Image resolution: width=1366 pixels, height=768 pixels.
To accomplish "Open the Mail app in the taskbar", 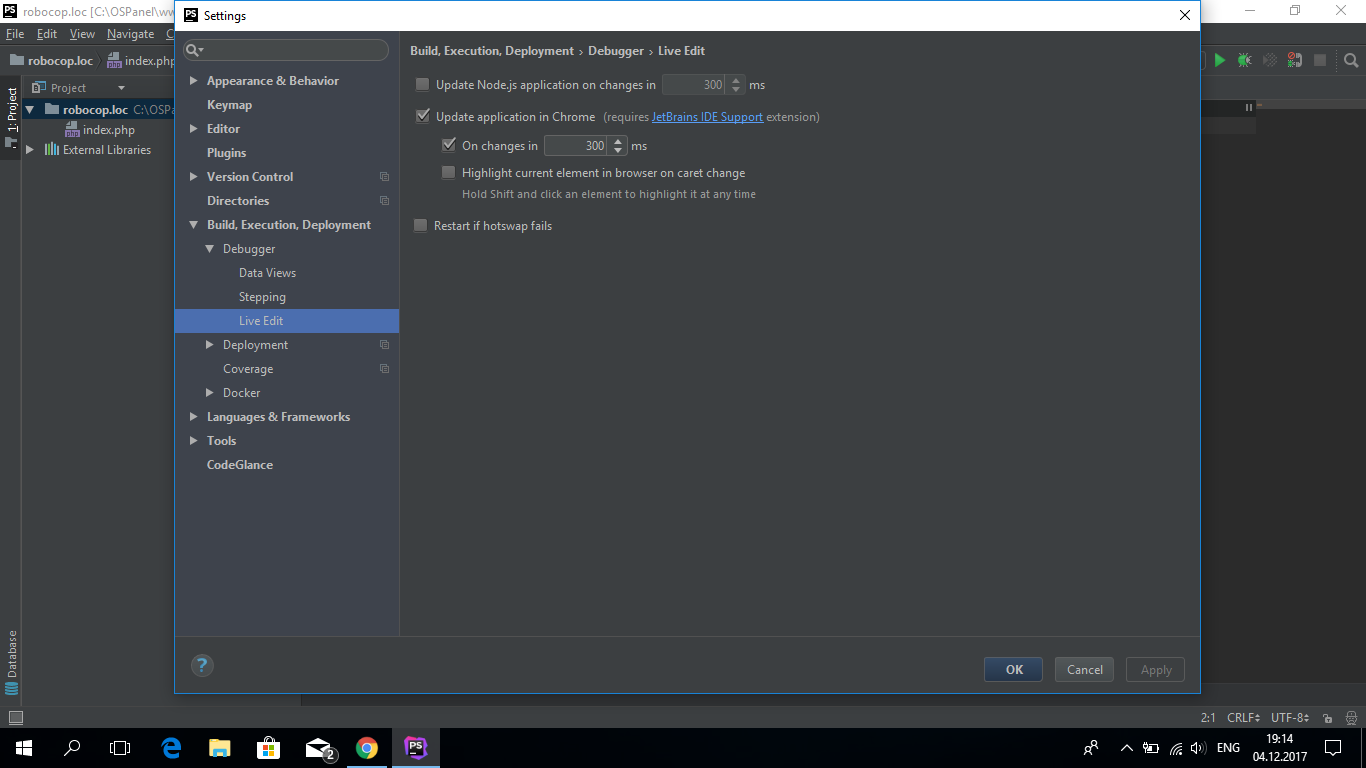I will click(319, 747).
